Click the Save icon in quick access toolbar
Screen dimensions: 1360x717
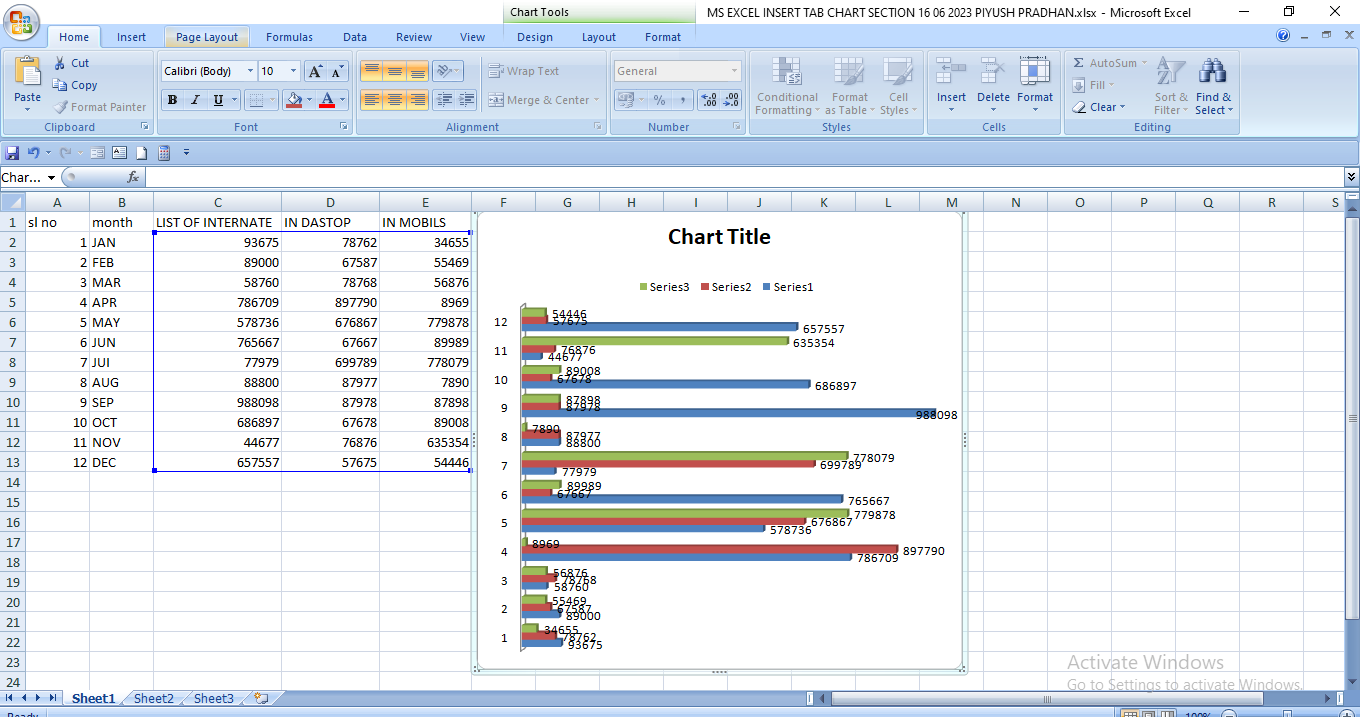click(12, 153)
